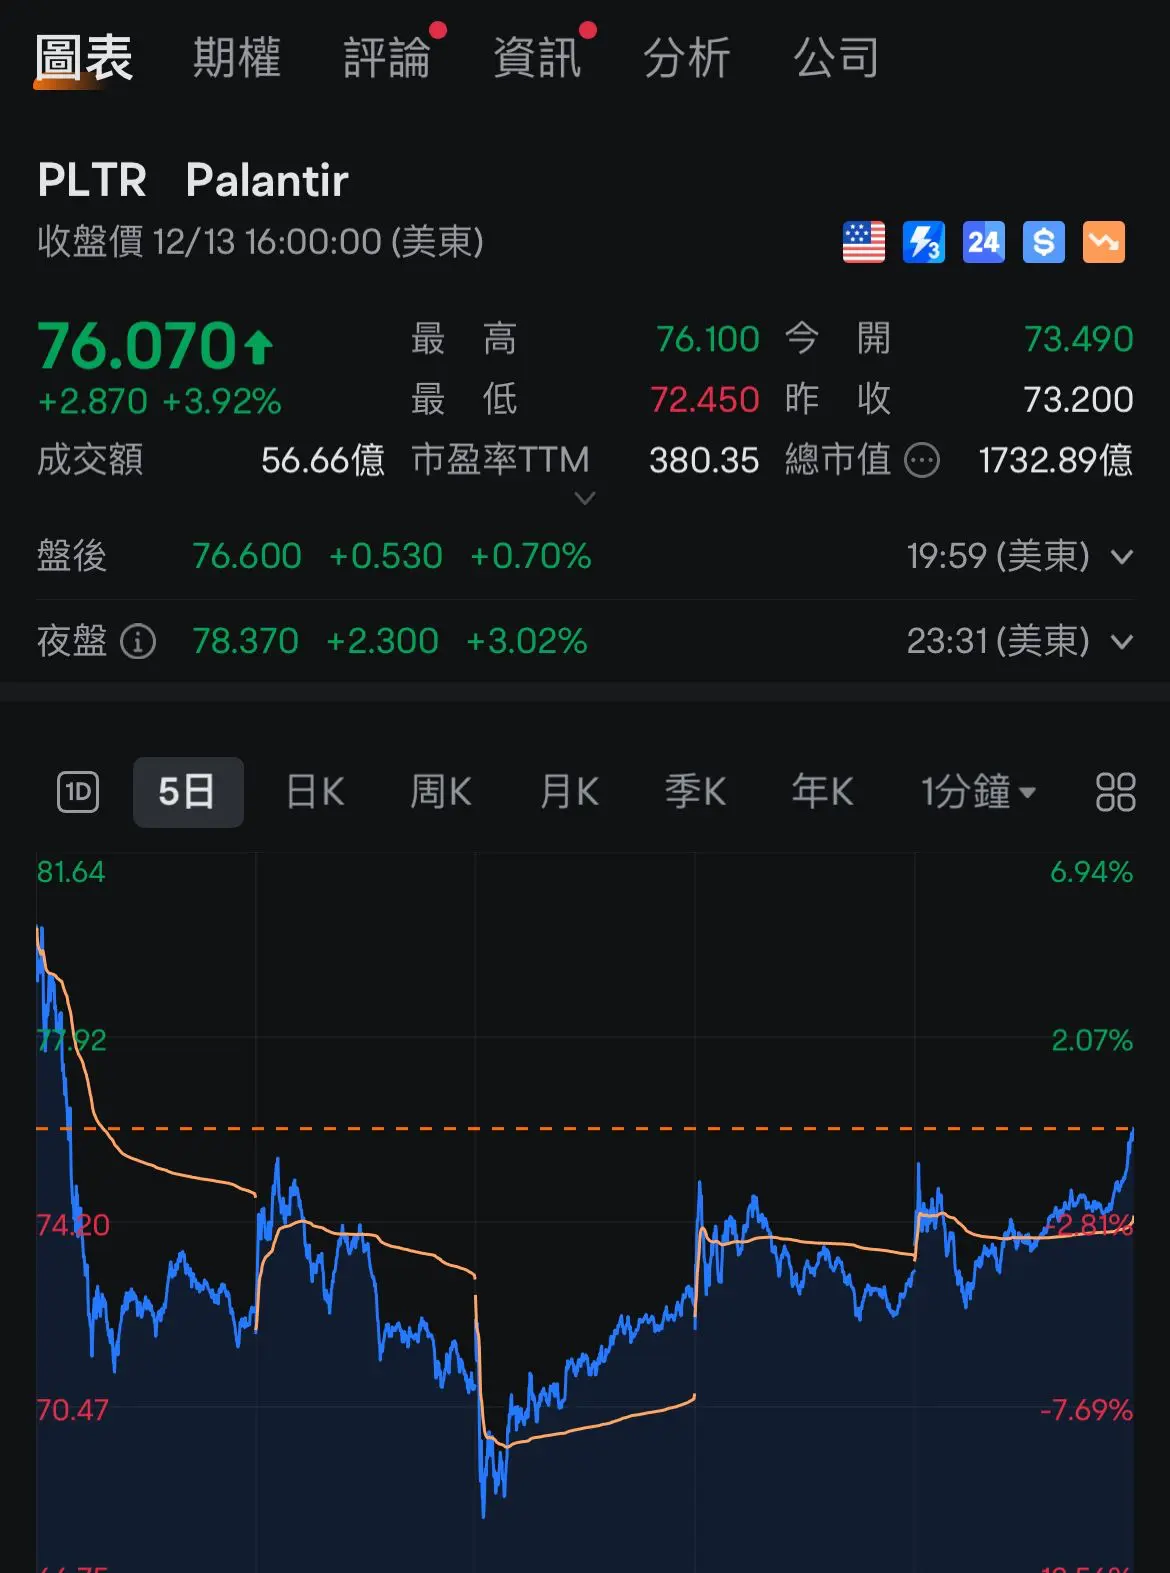Open the 總市值 more info circle icon
The image size is (1170, 1573).
point(922,461)
